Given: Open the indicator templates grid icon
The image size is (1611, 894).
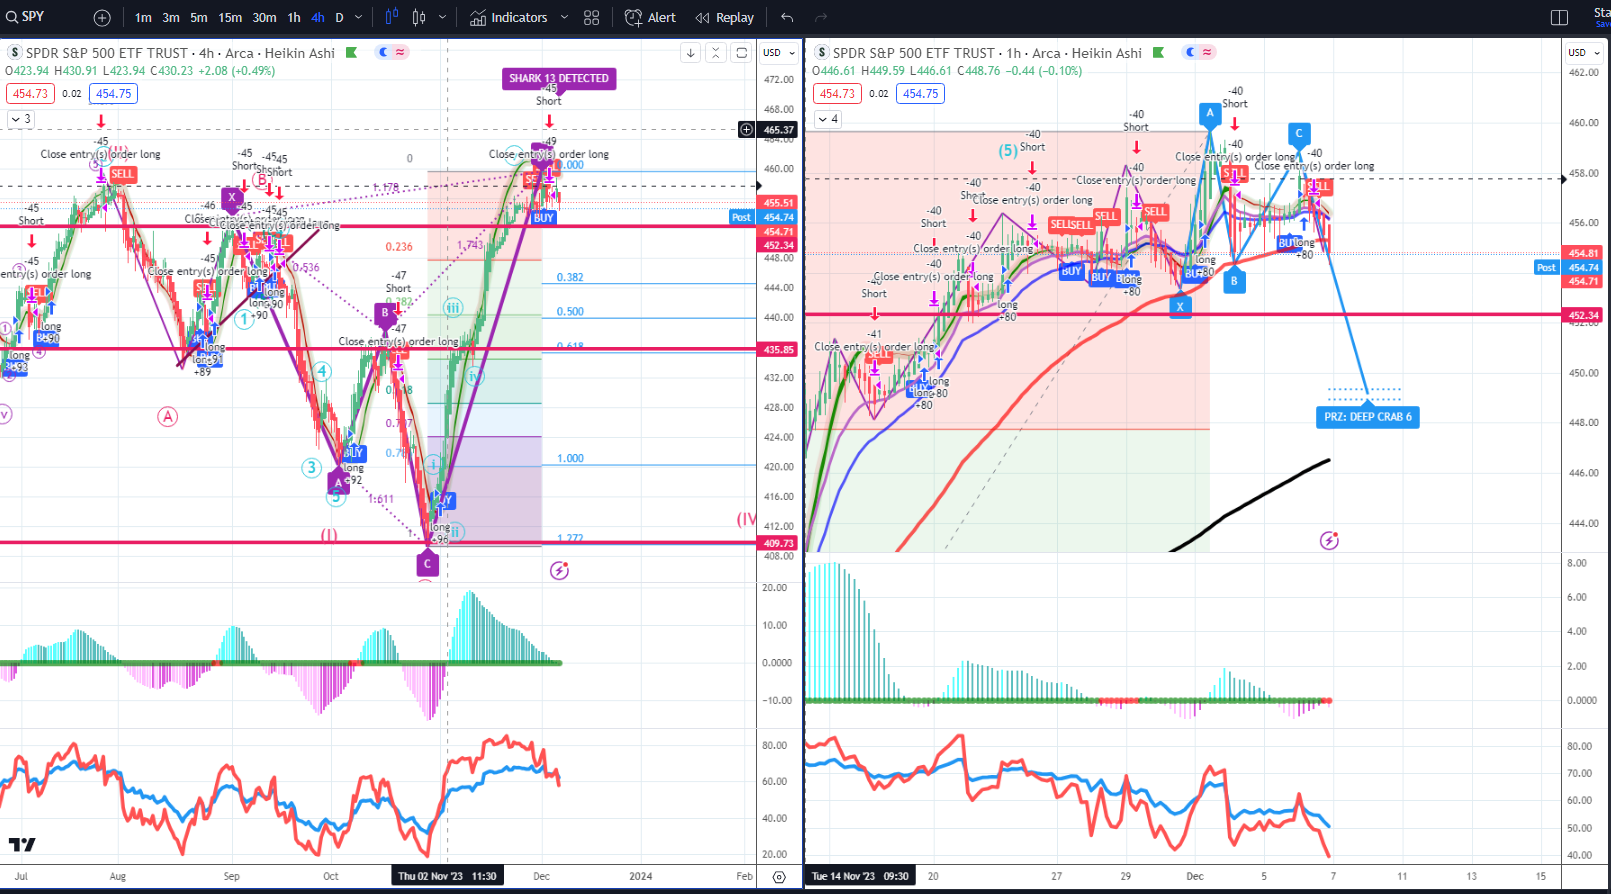Looking at the screenshot, I should [x=592, y=17].
